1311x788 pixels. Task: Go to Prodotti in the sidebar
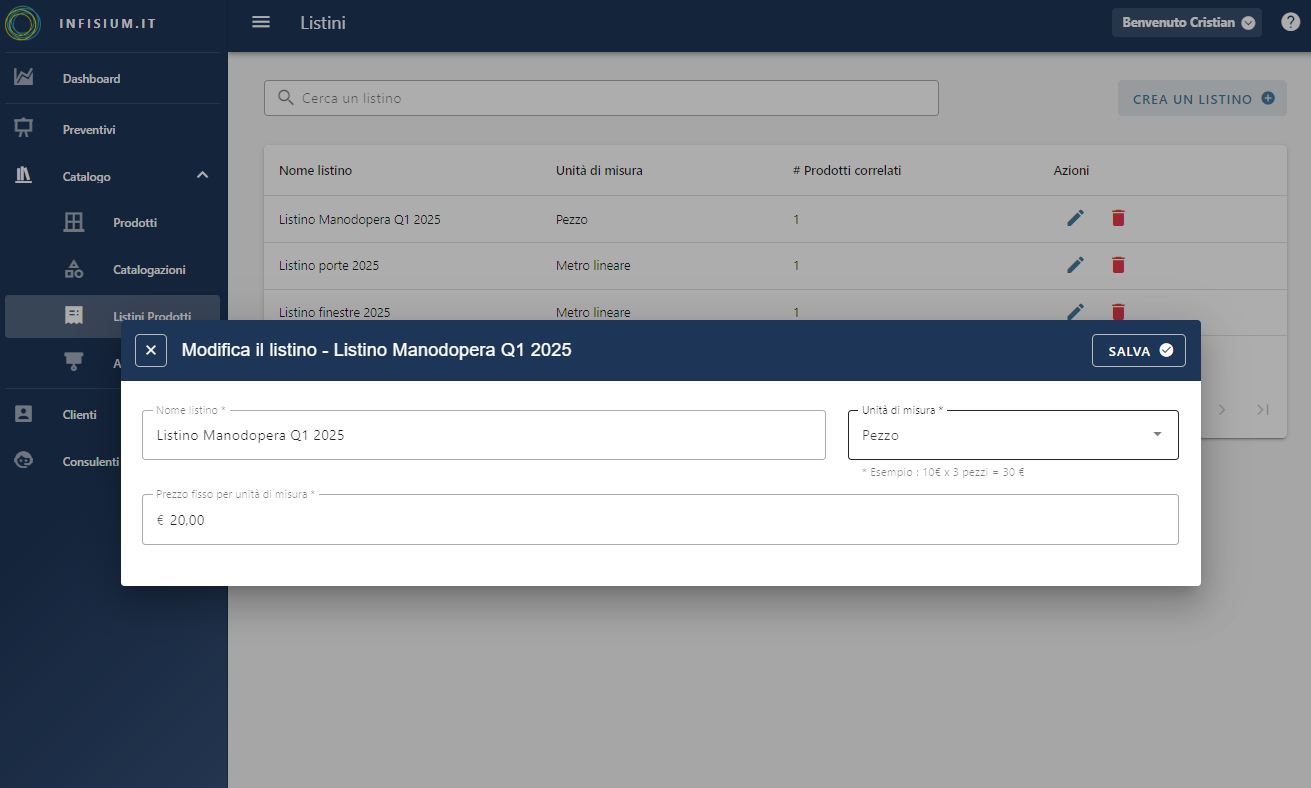135,223
